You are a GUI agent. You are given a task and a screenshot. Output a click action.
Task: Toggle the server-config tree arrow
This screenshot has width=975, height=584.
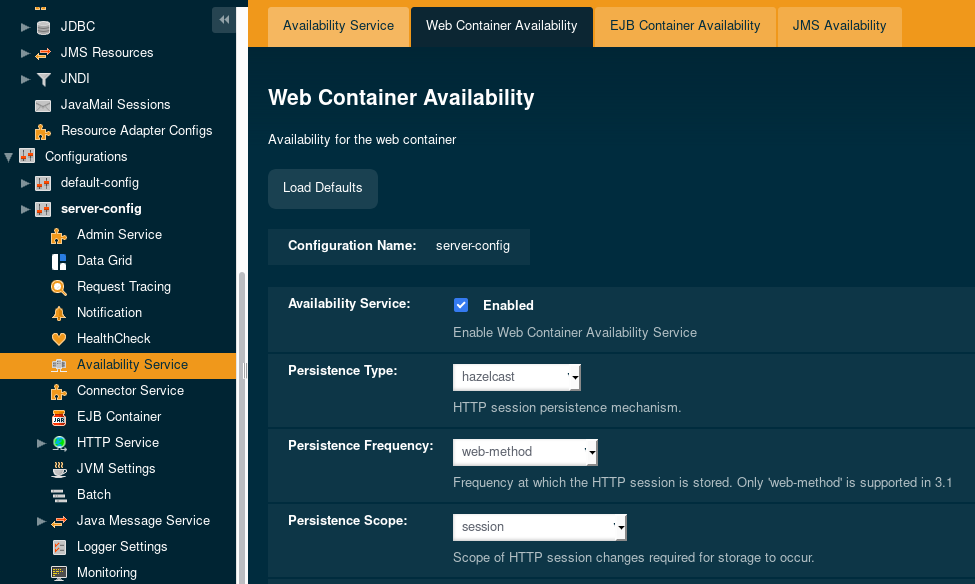click(25, 209)
